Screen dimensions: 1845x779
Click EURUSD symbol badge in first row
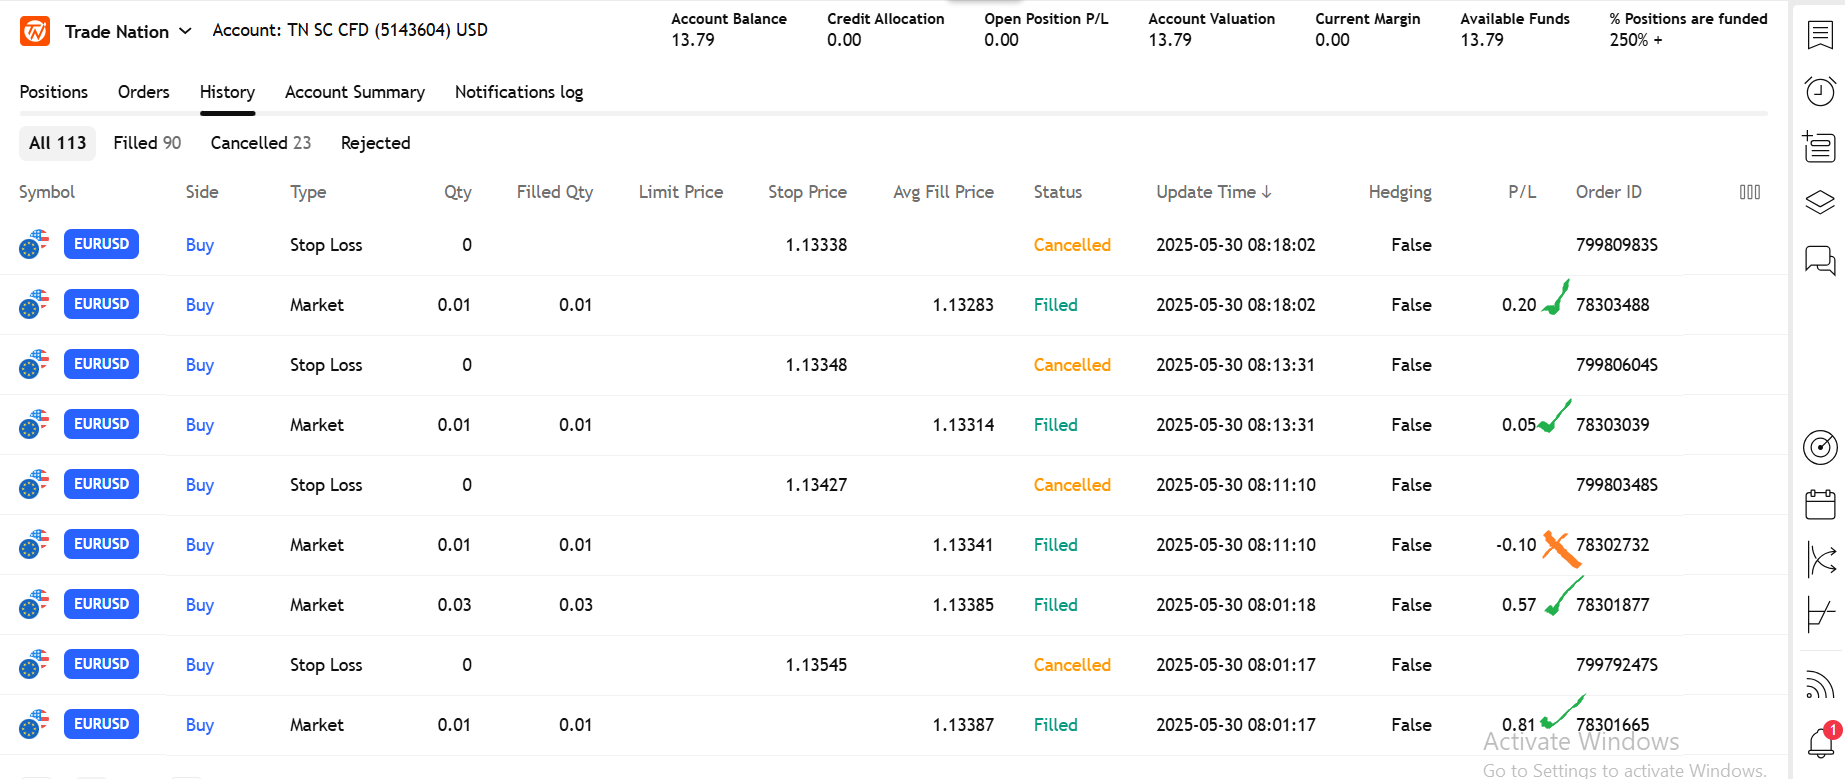click(101, 244)
